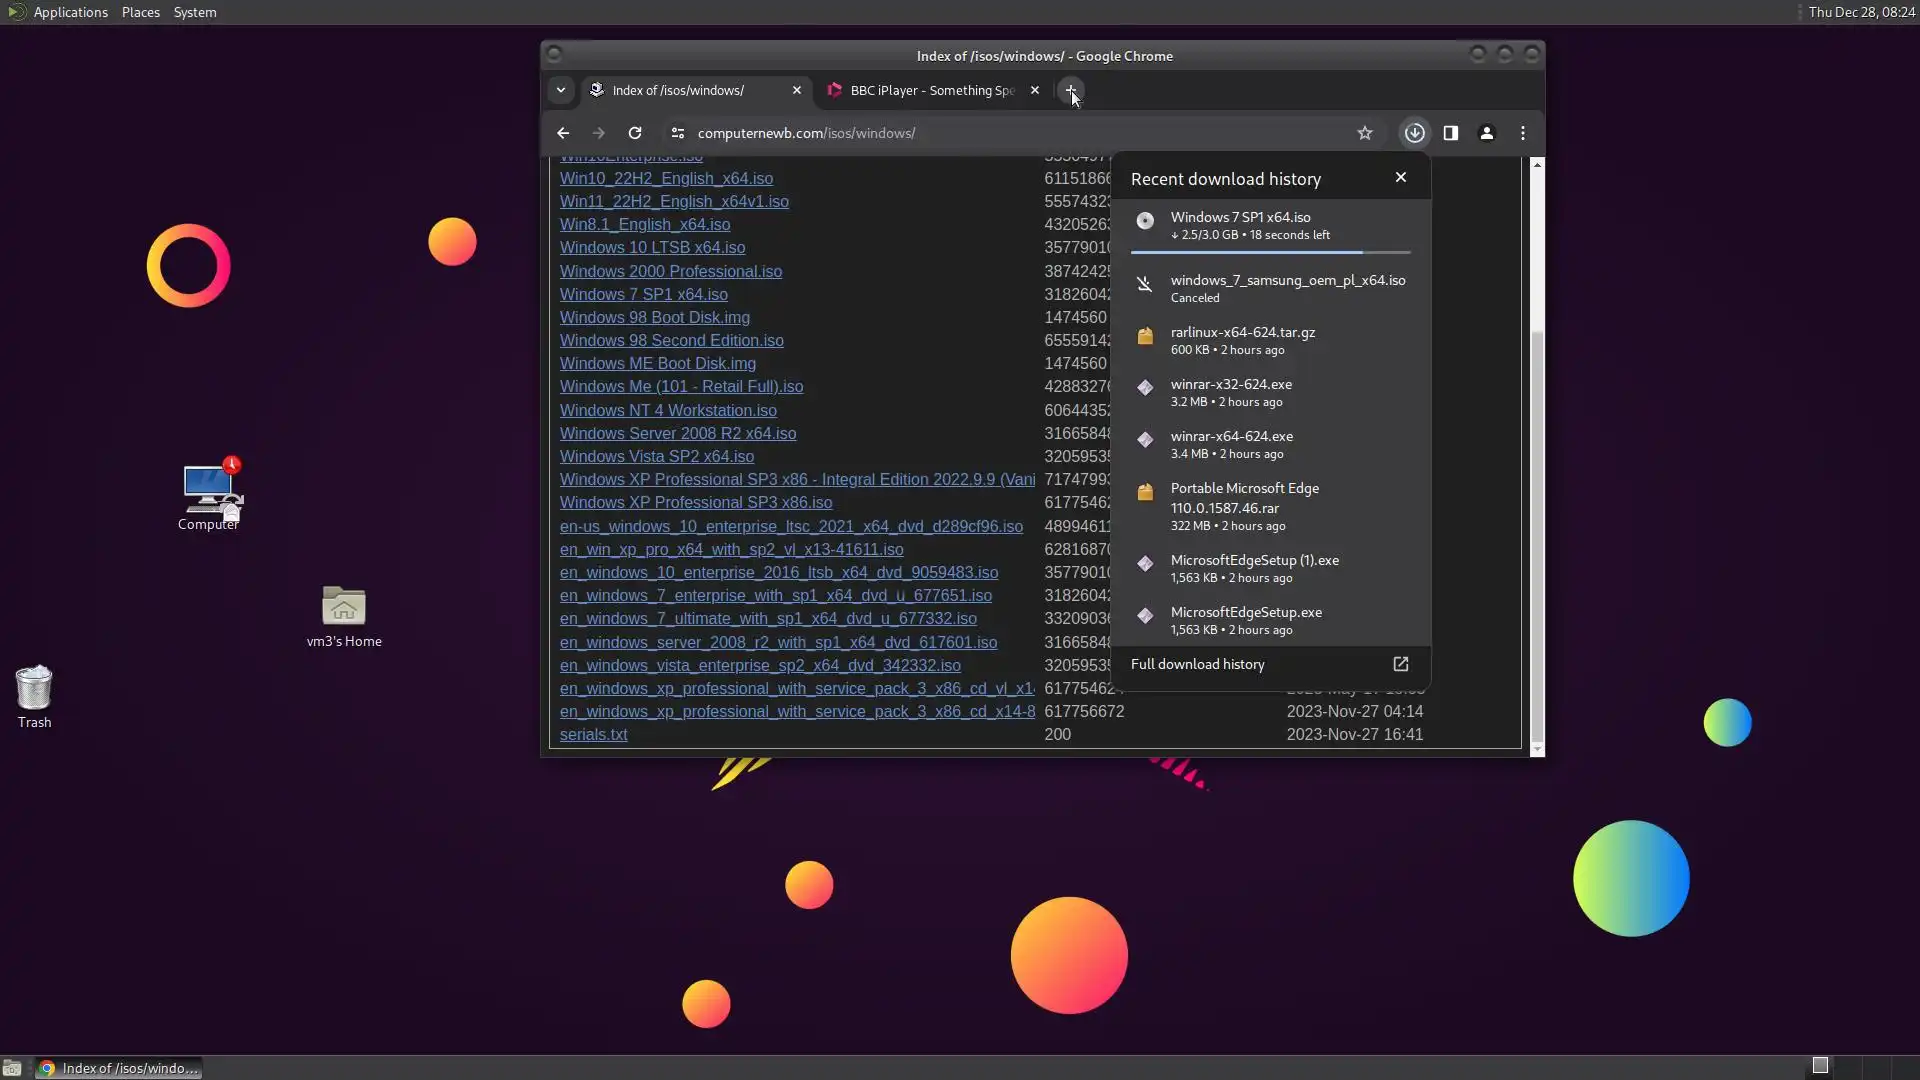Image resolution: width=1920 pixels, height=1080 pixels.
Task: Toggle Chrome side panel icon
Action: (x=1450, y=133)
